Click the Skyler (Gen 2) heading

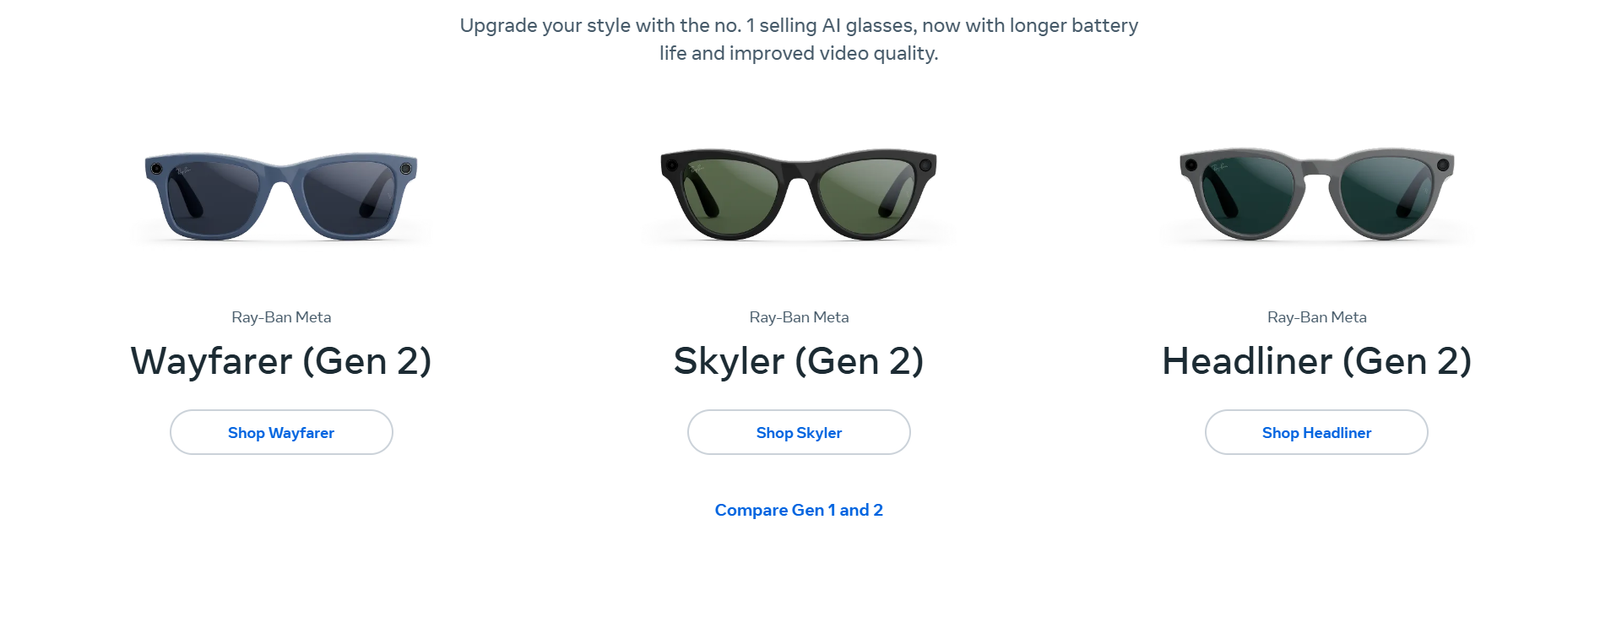[798, 361]
